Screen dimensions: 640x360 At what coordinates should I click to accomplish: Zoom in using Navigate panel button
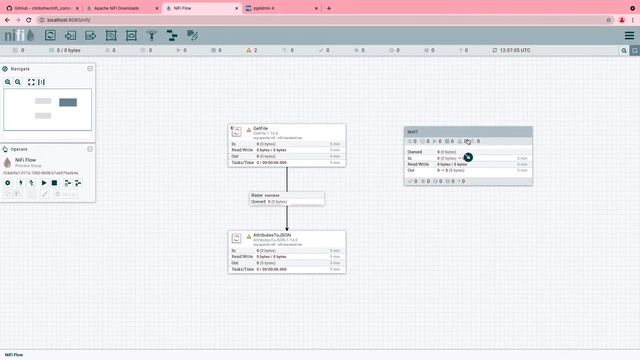point(8,82)
